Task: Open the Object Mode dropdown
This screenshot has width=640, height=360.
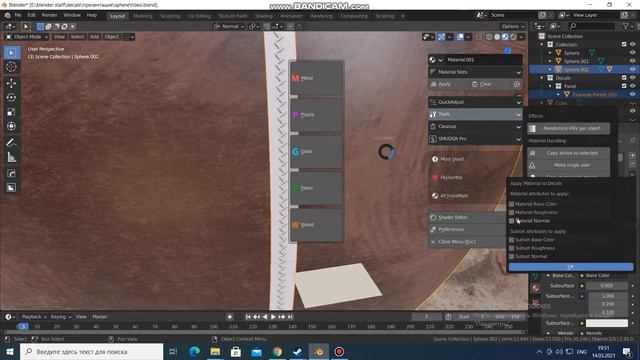Action: click(27, 37)
